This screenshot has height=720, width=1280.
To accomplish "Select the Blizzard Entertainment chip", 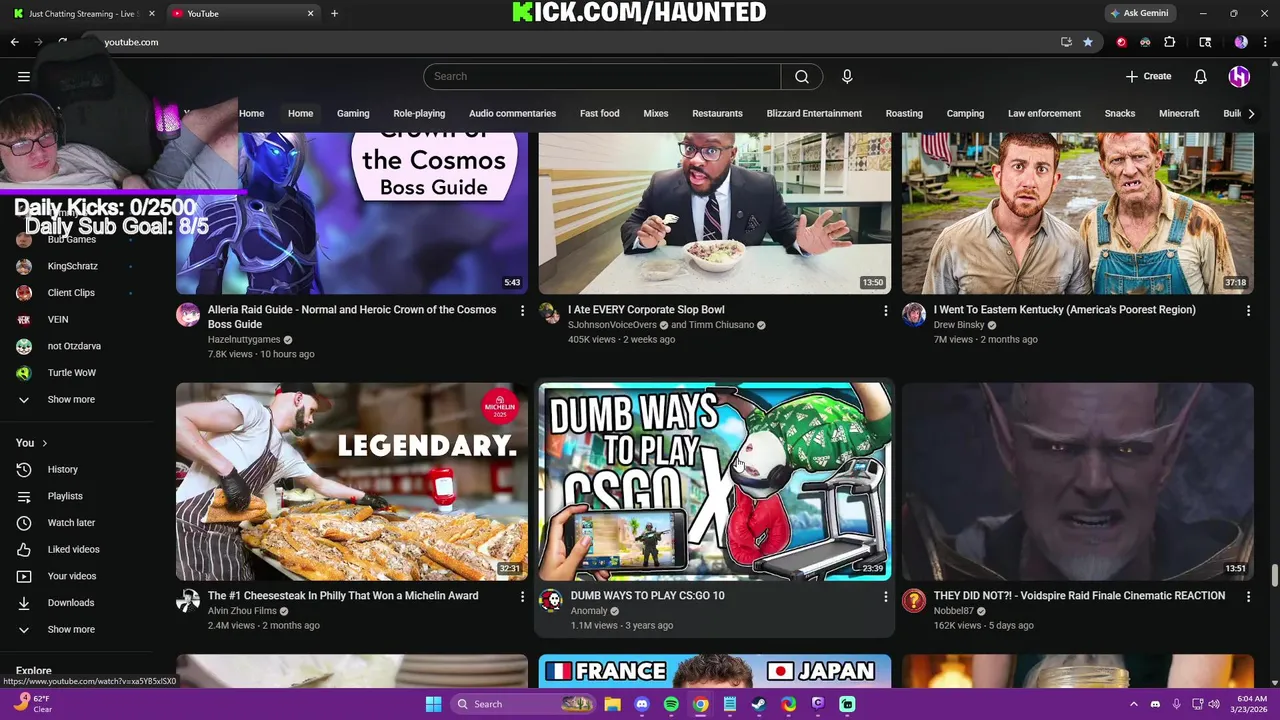I will [x=814, y=113].
